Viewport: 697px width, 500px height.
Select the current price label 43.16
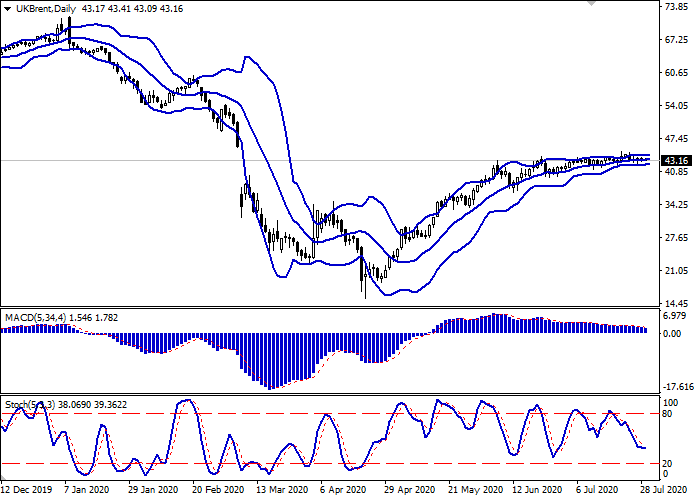pos(676,160)
